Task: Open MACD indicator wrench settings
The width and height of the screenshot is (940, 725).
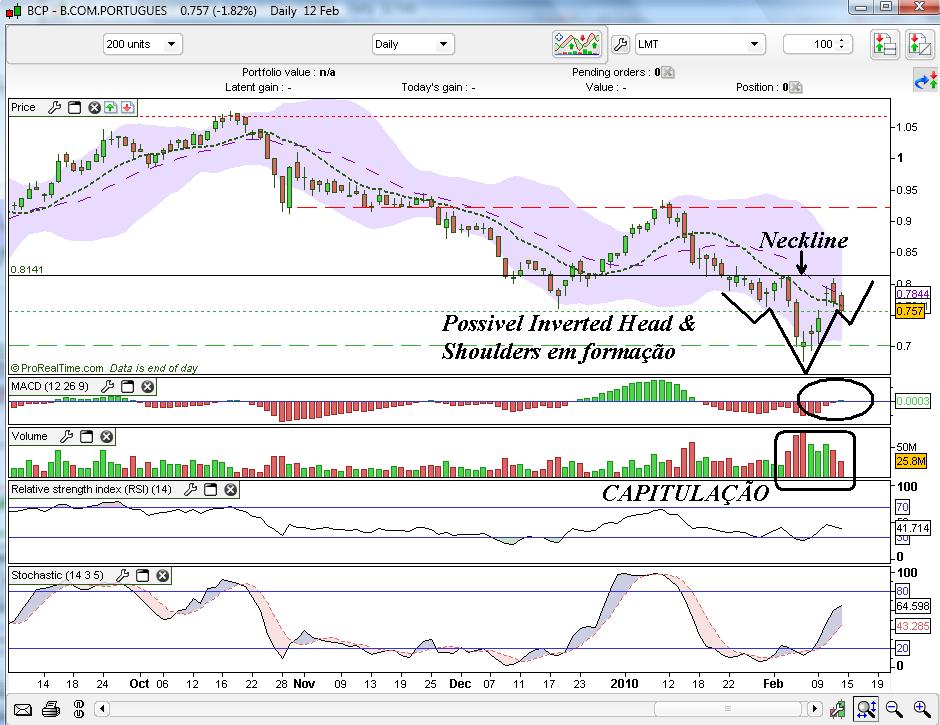Action: (x=108, y=386)
